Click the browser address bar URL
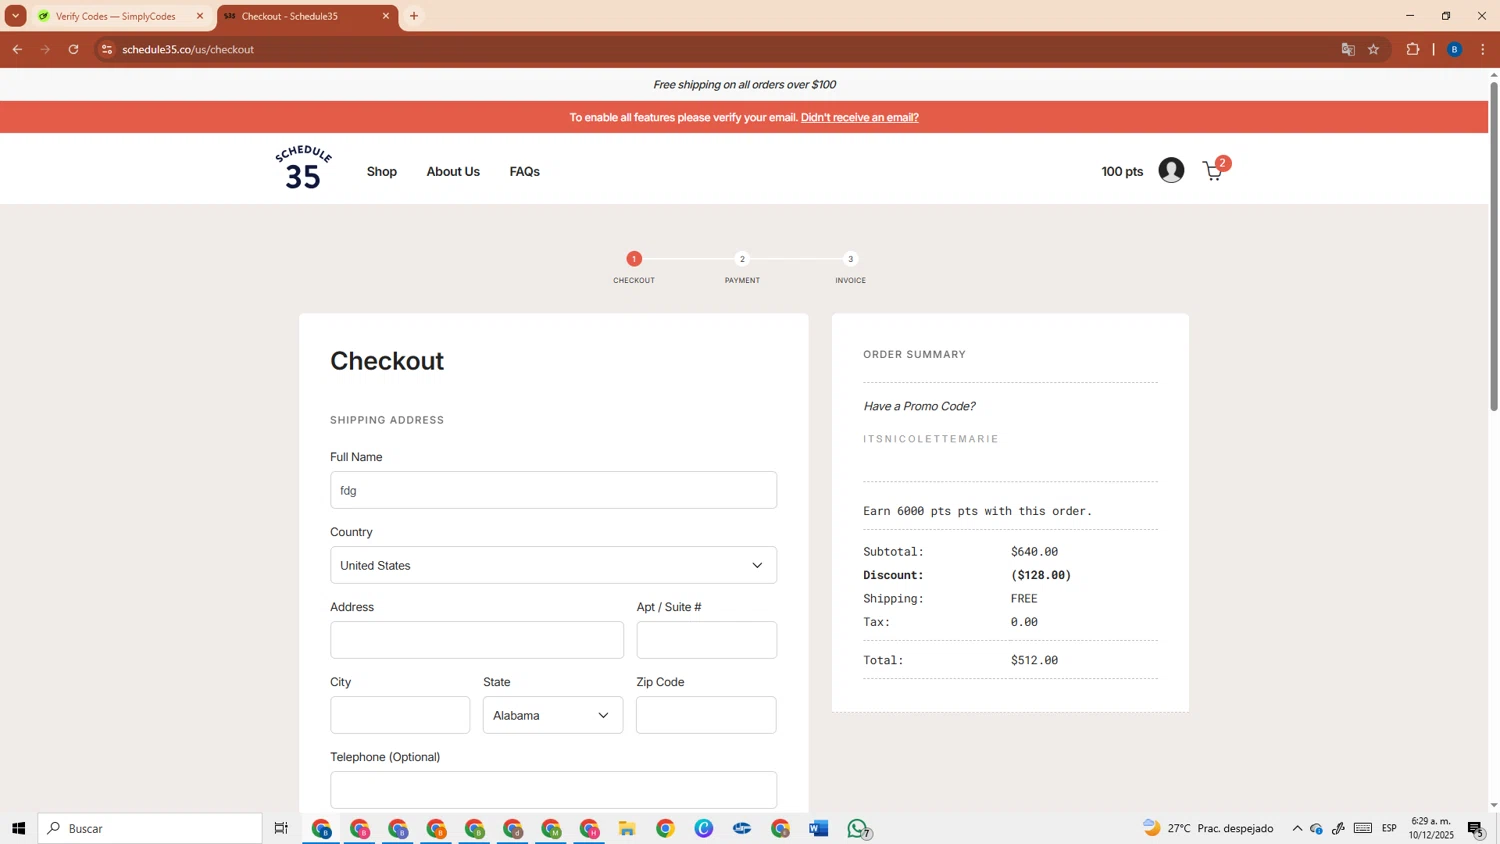Image resolution: width=1500 pixels, height=844 pixels. [188, 49]
